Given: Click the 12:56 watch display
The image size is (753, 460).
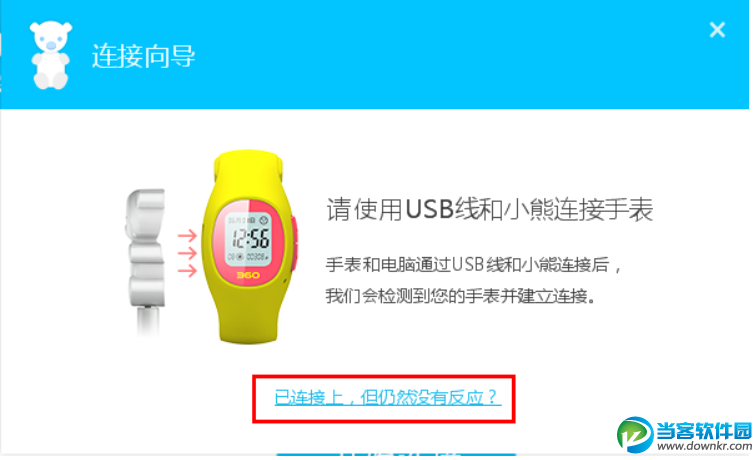Looking at the screenshot, I should point(249,239).
